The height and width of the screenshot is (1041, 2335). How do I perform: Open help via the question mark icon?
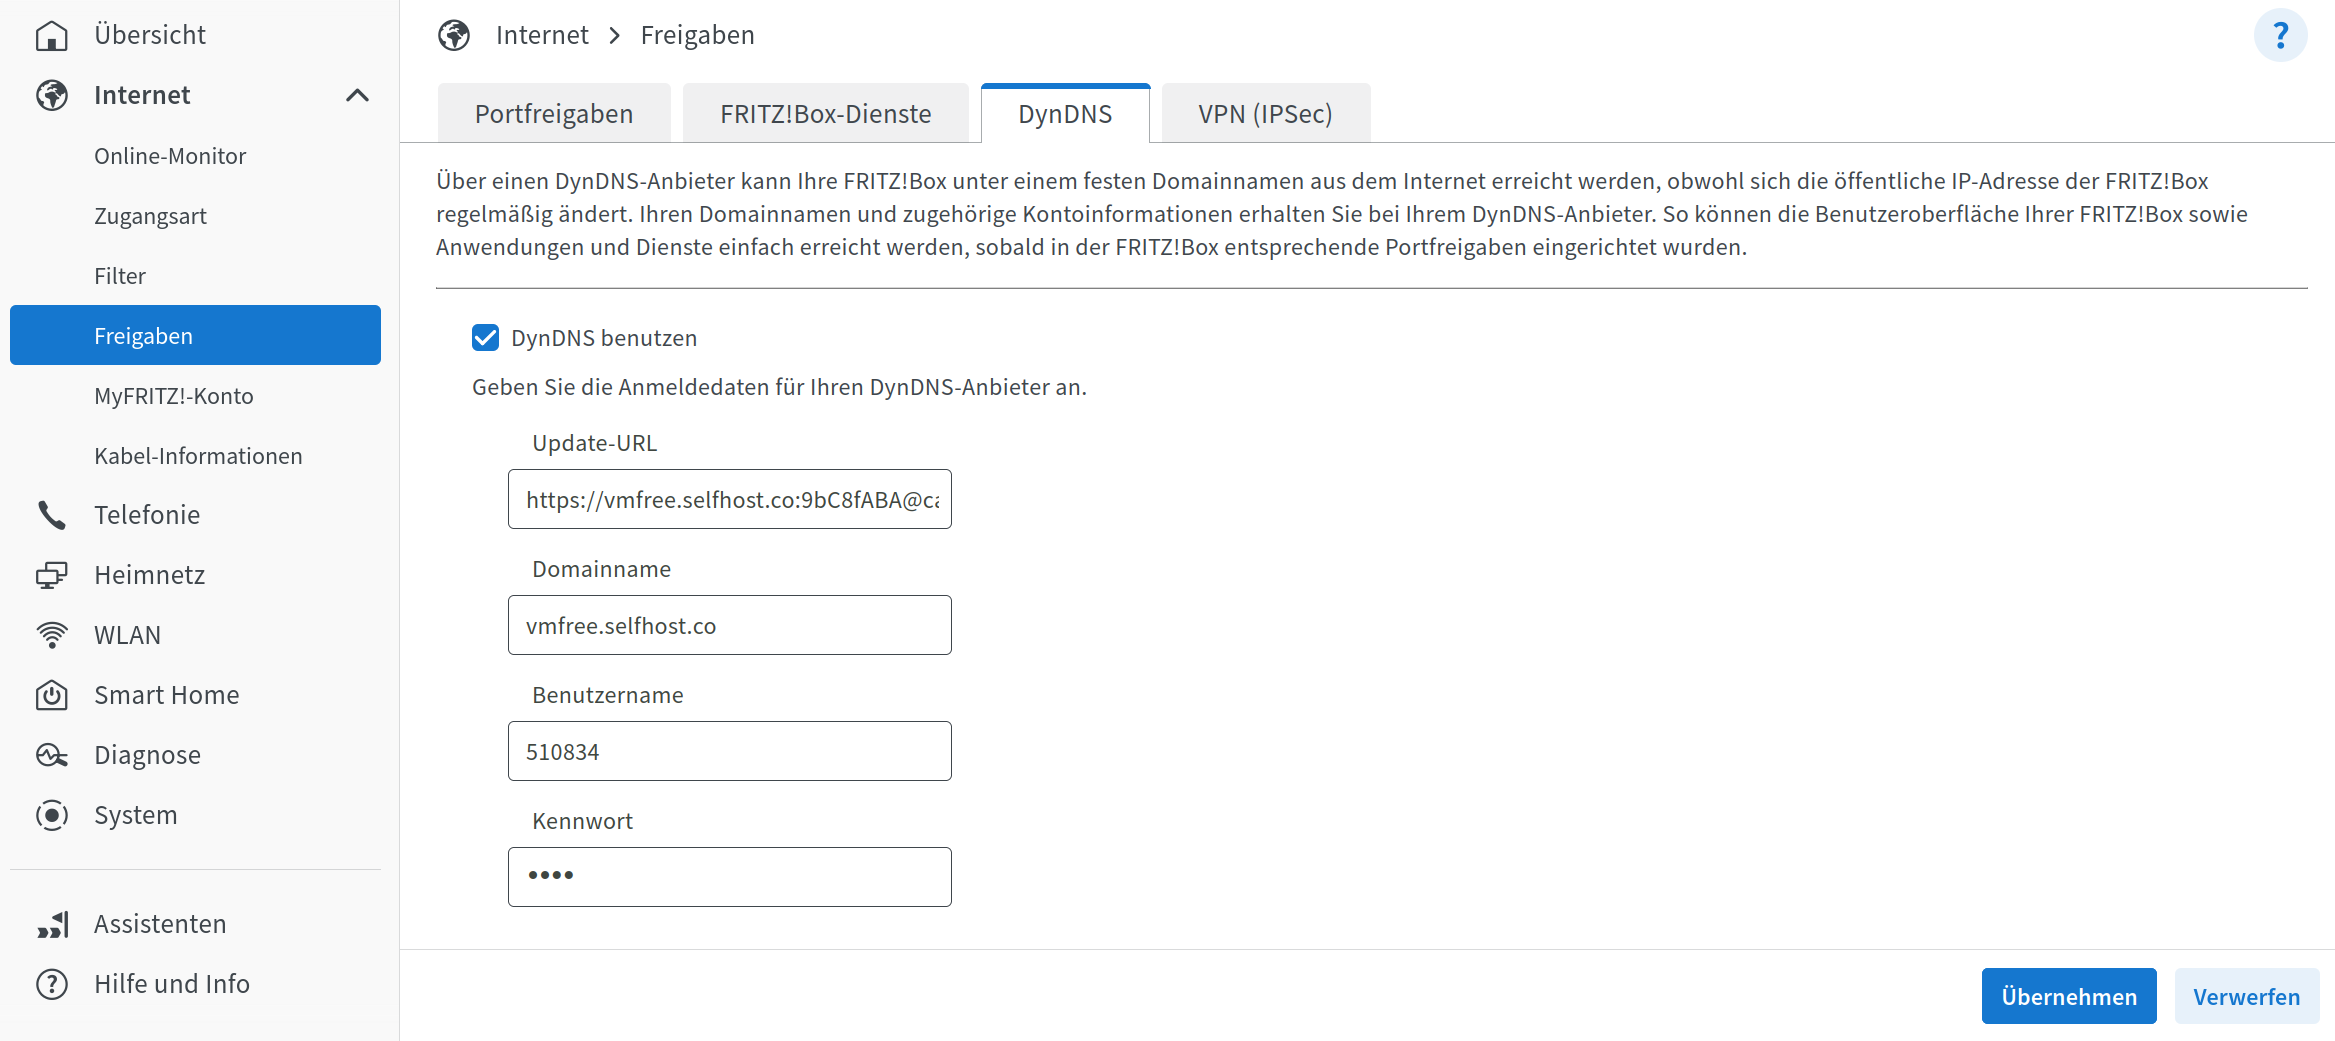coord(2280,36)
